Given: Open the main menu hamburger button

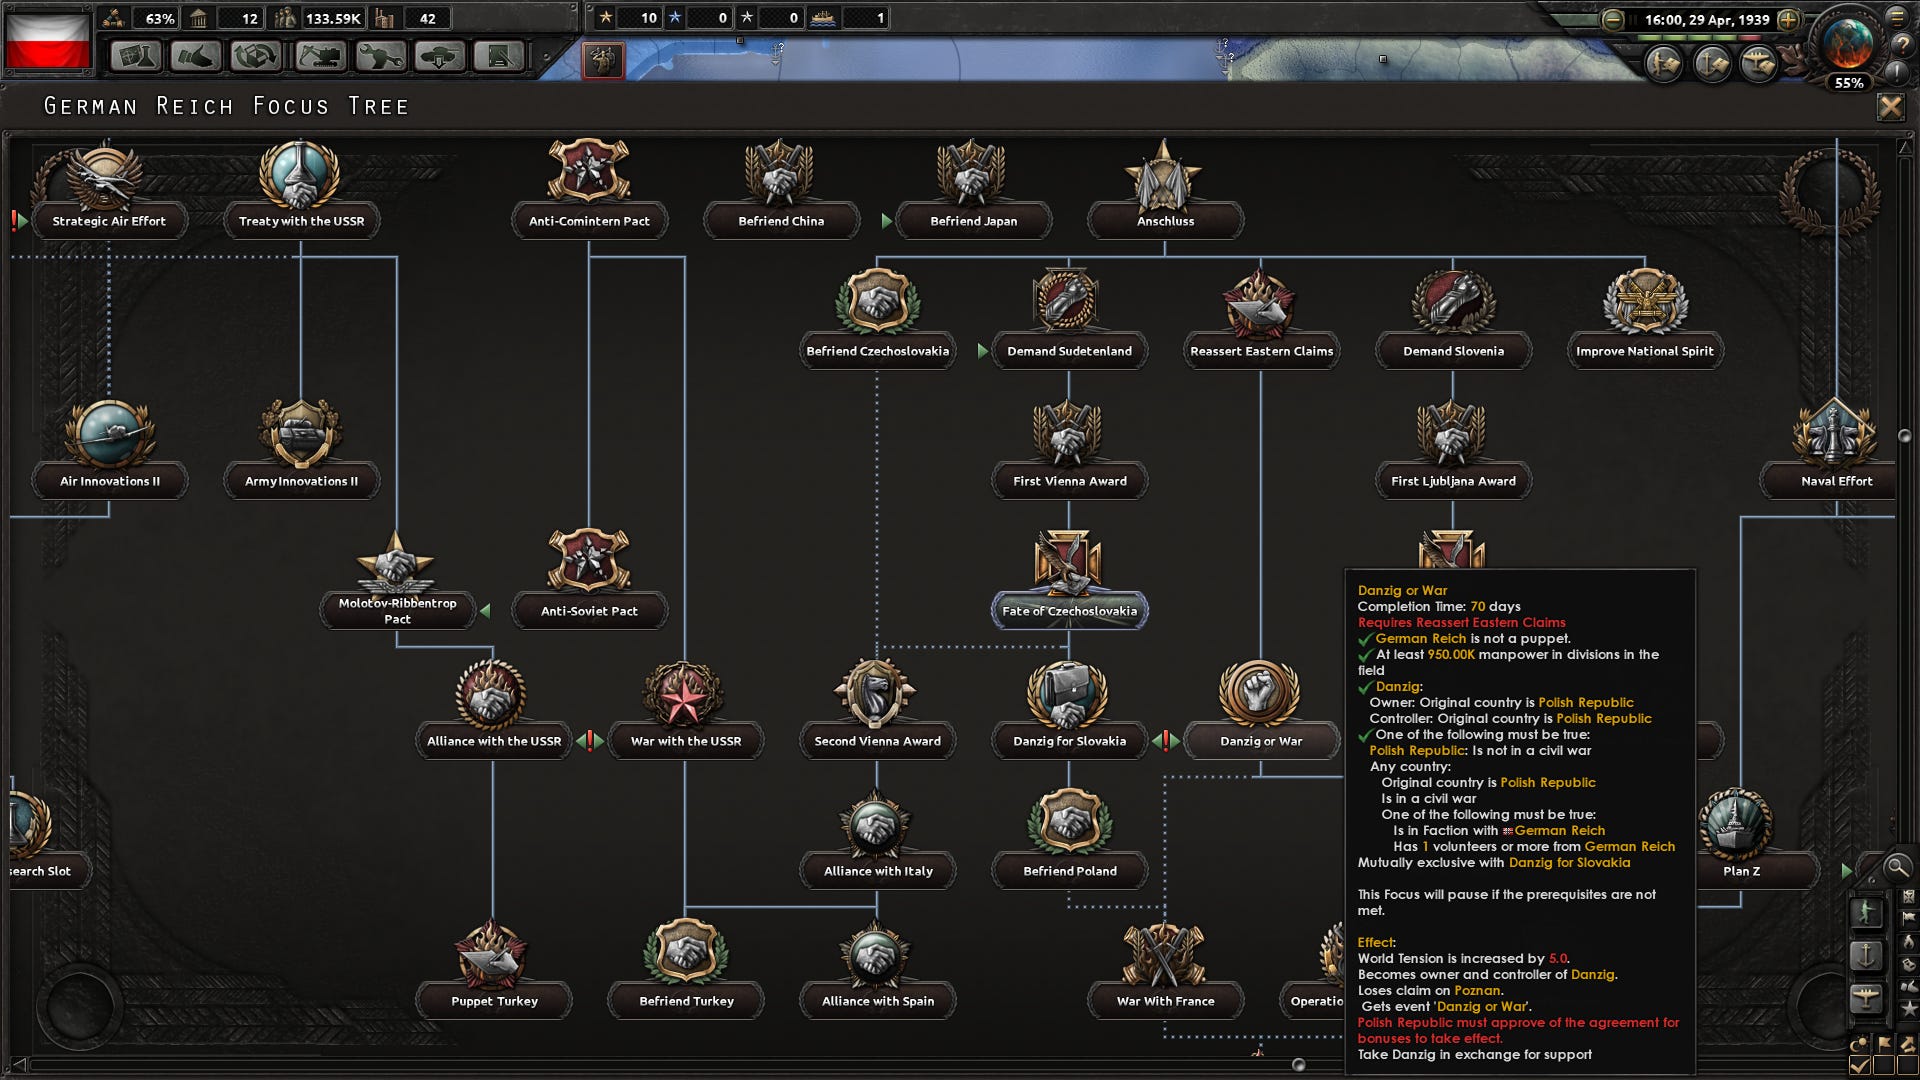Looking at the screenshot, I should click(1897, 17).
